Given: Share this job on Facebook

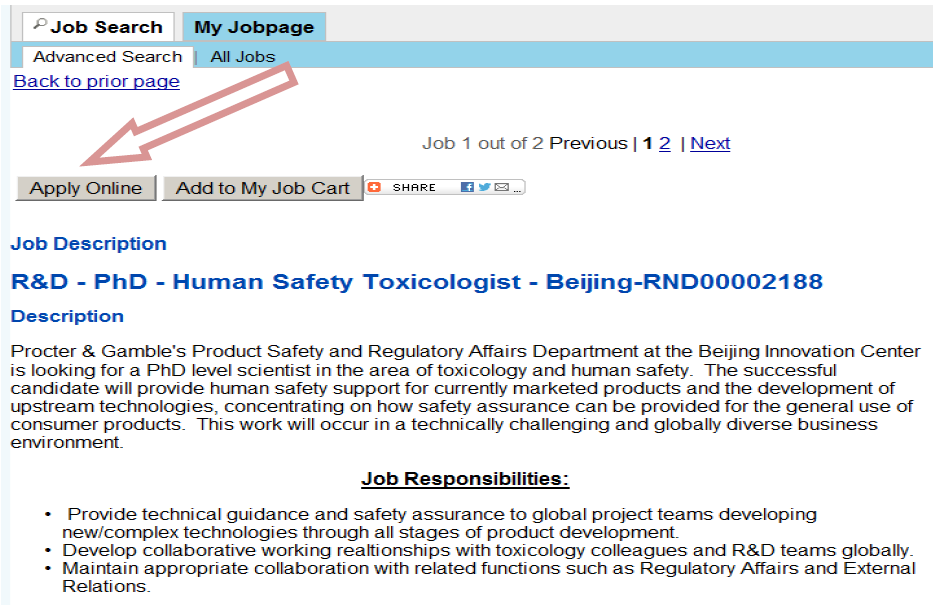Looking at the screenshot, I should tap(468, 187).
